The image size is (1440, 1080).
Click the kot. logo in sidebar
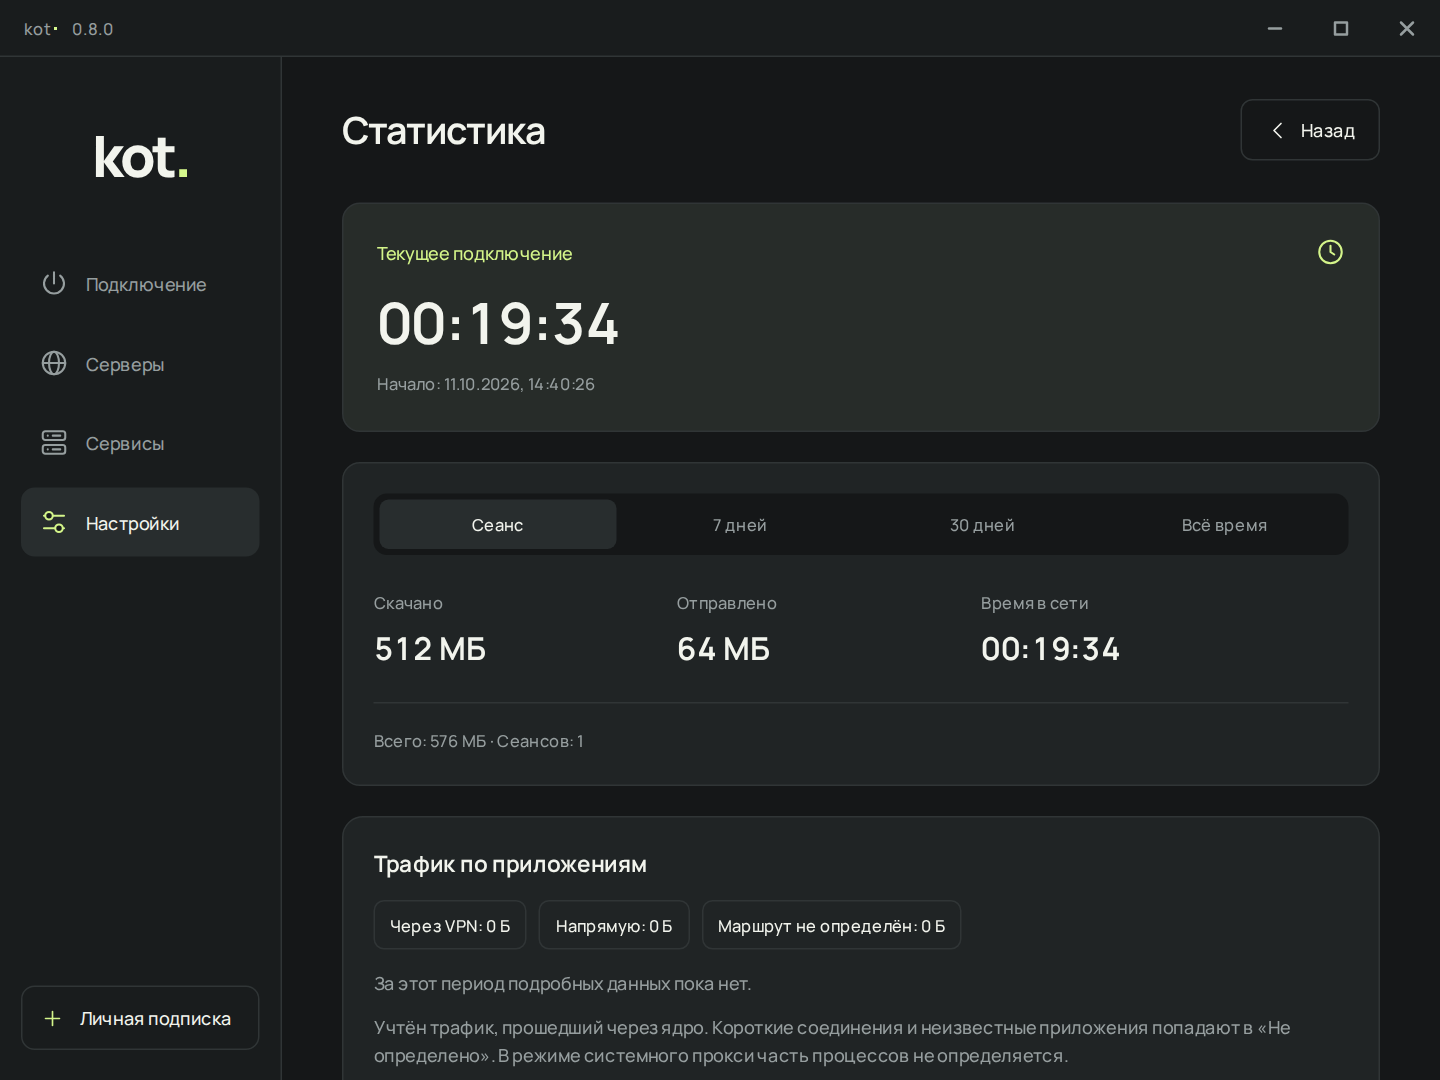click(x=141, y=158)
